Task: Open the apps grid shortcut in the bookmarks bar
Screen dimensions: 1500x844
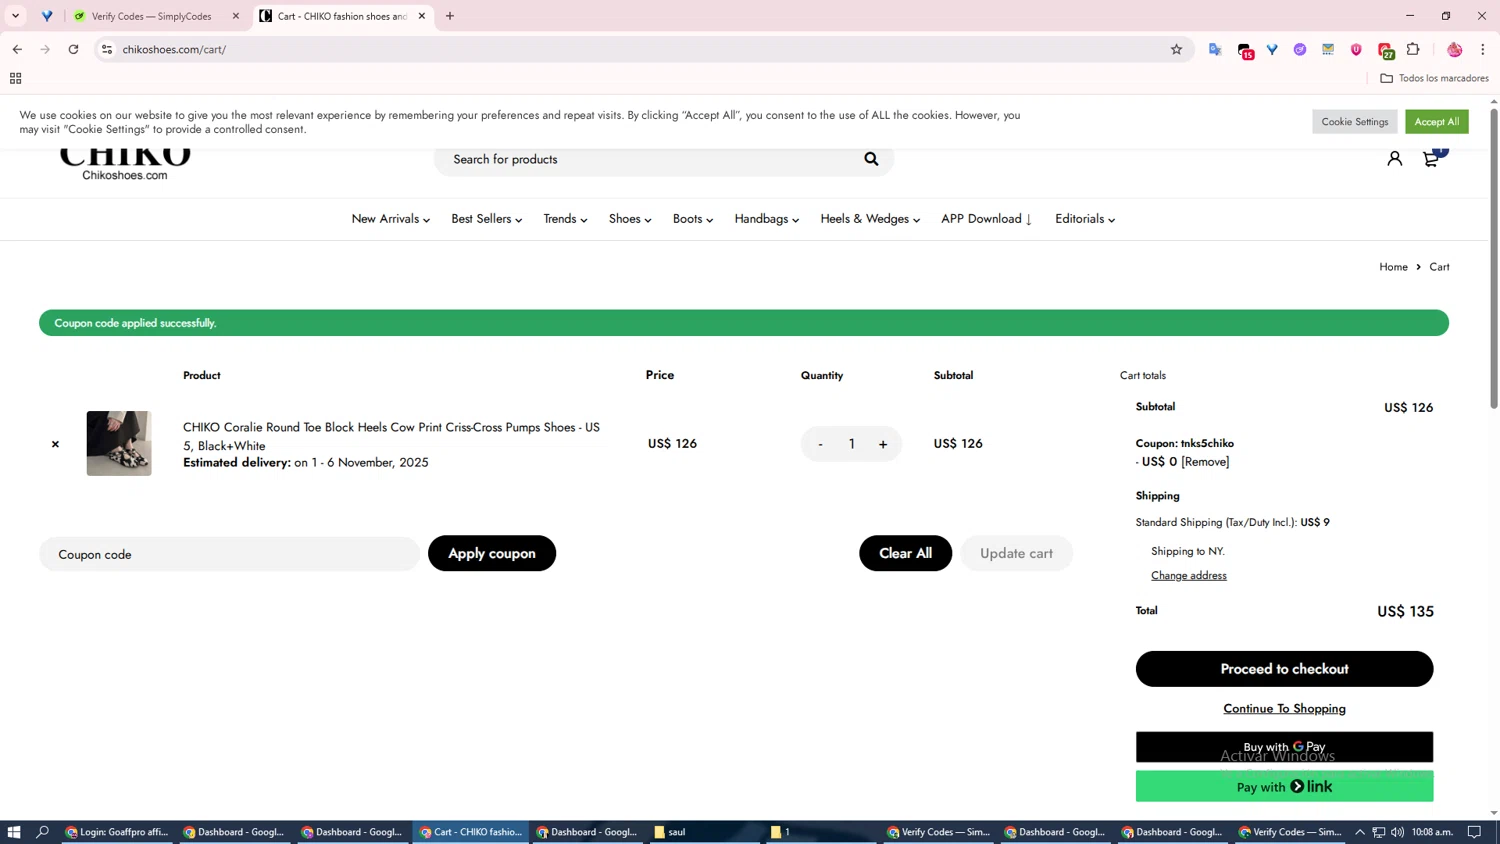Action: (15, 78)
